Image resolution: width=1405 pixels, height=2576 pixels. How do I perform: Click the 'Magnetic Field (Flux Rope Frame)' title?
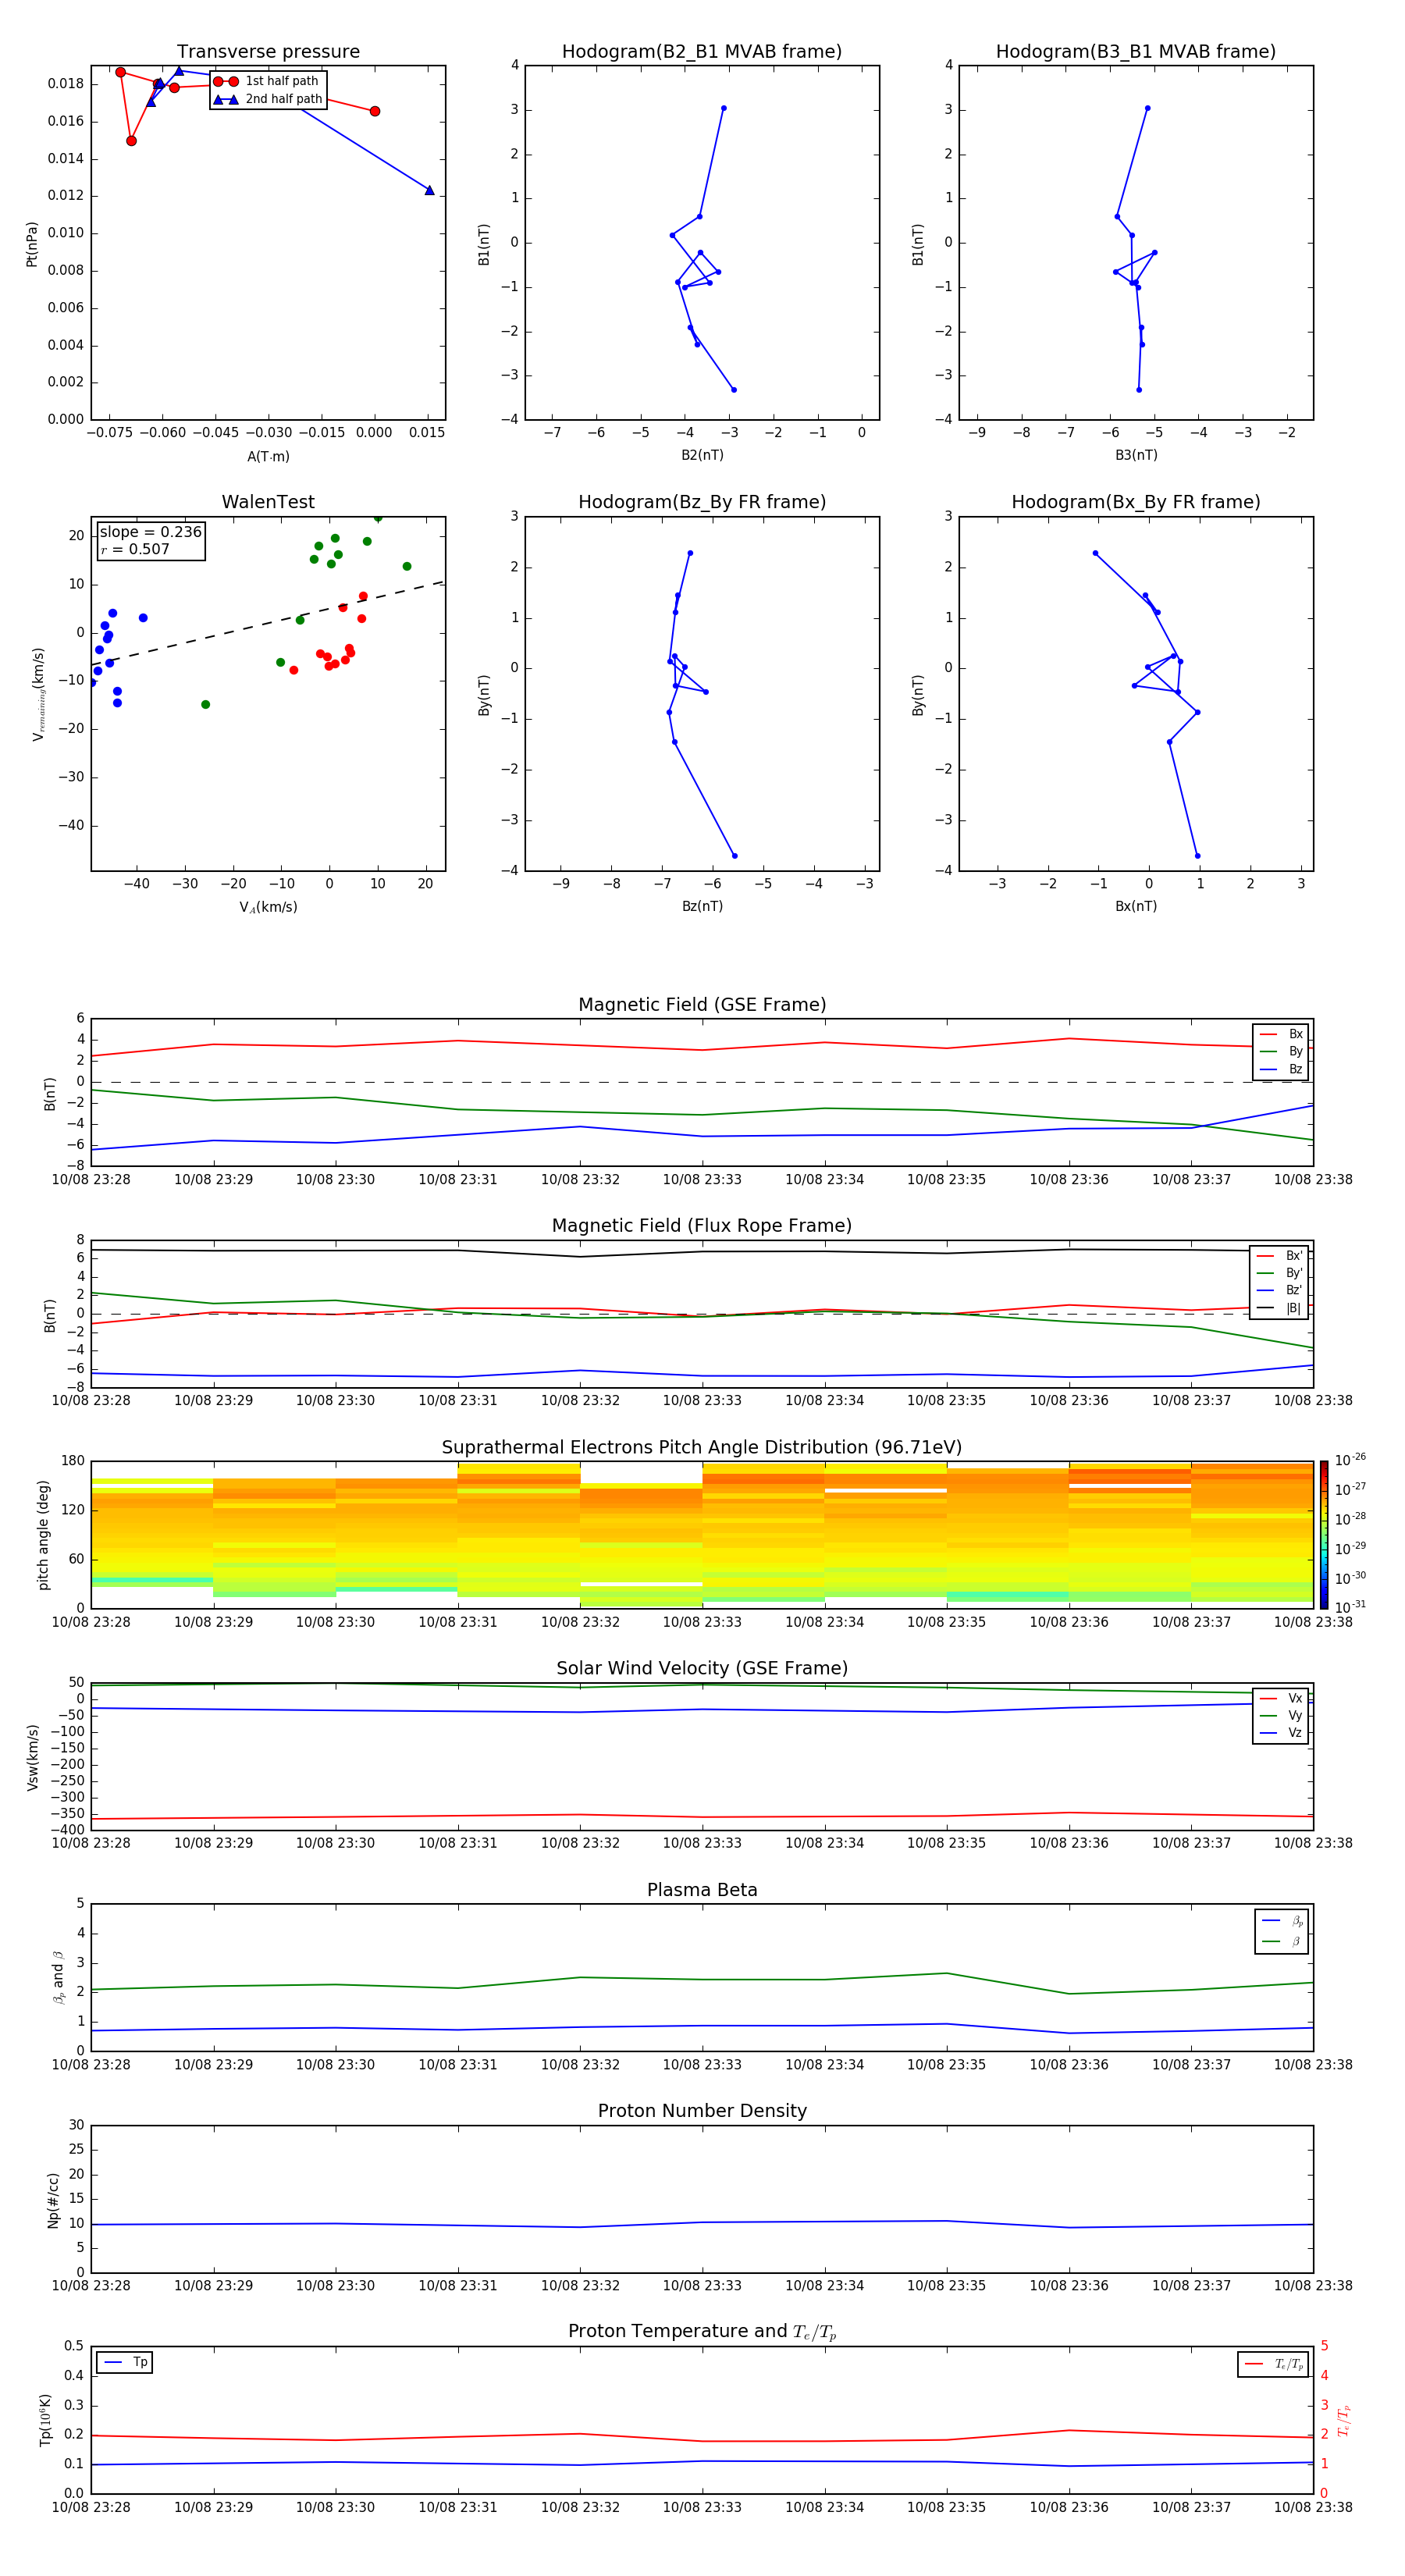point(702,1226)
